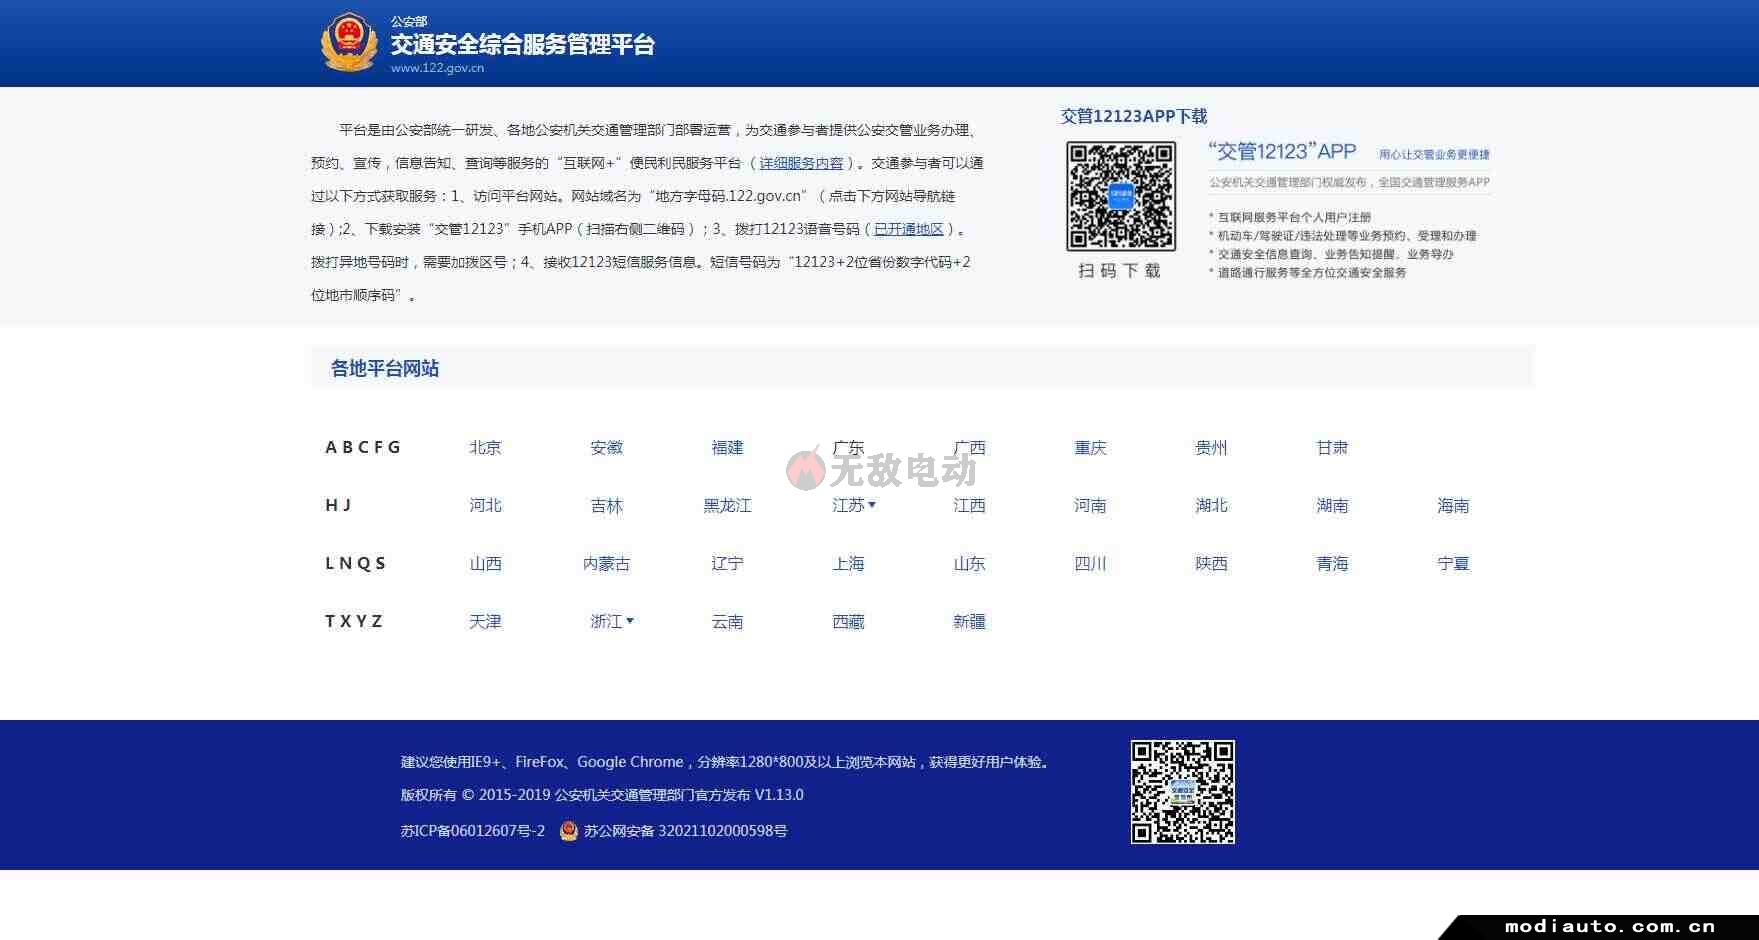The image size is (1759, 940).
Task: Go to the 重庆 platform site
Action: pyautogui.click(x=1090, y=448)
